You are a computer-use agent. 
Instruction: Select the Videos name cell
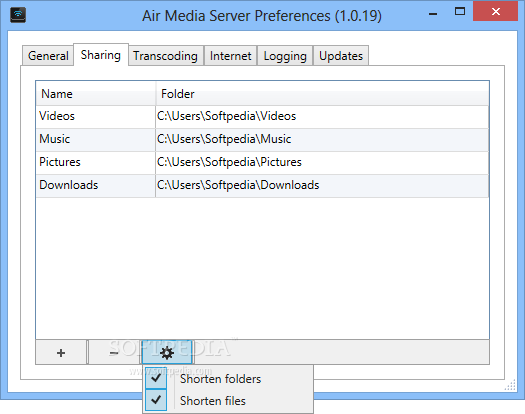96,116
